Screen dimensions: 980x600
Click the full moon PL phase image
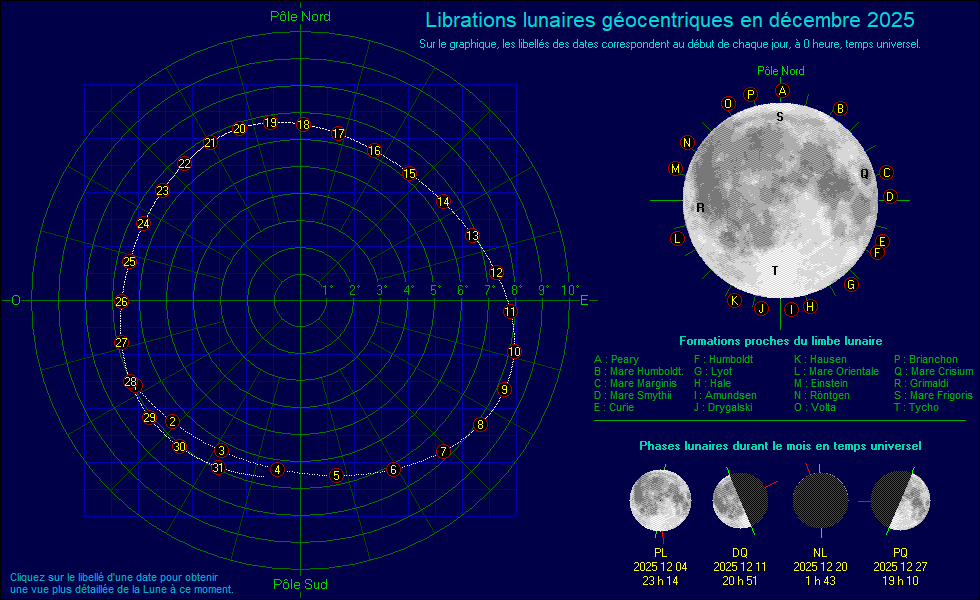(660, 499)
